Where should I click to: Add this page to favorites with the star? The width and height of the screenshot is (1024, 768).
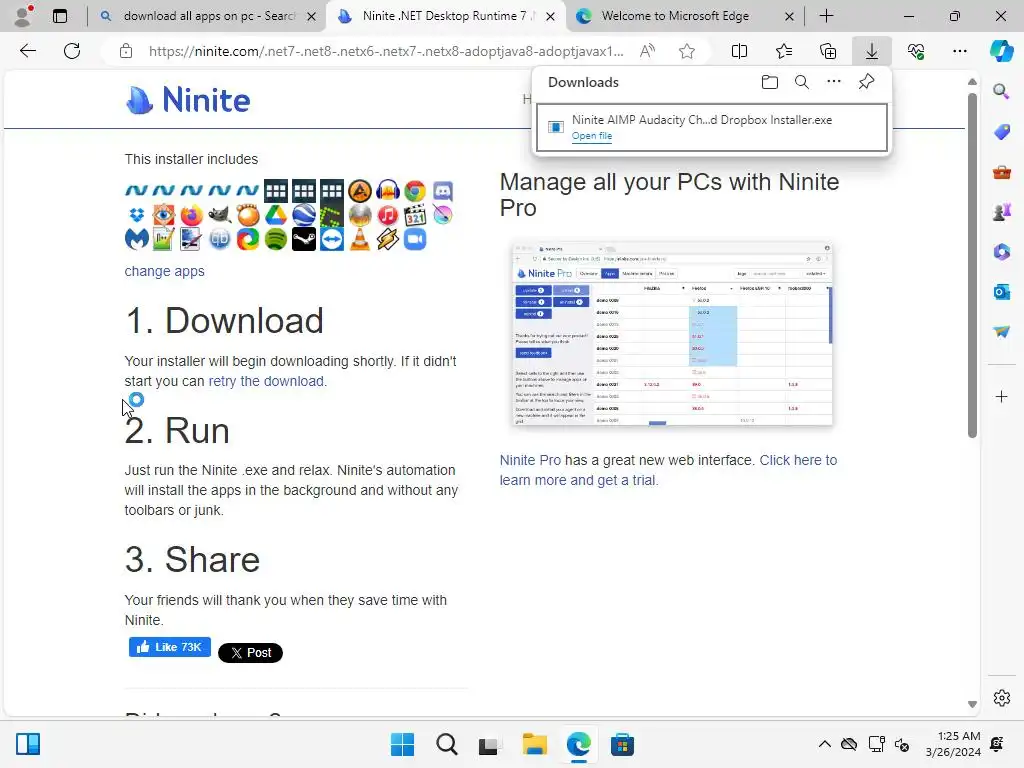pos(686,51)
